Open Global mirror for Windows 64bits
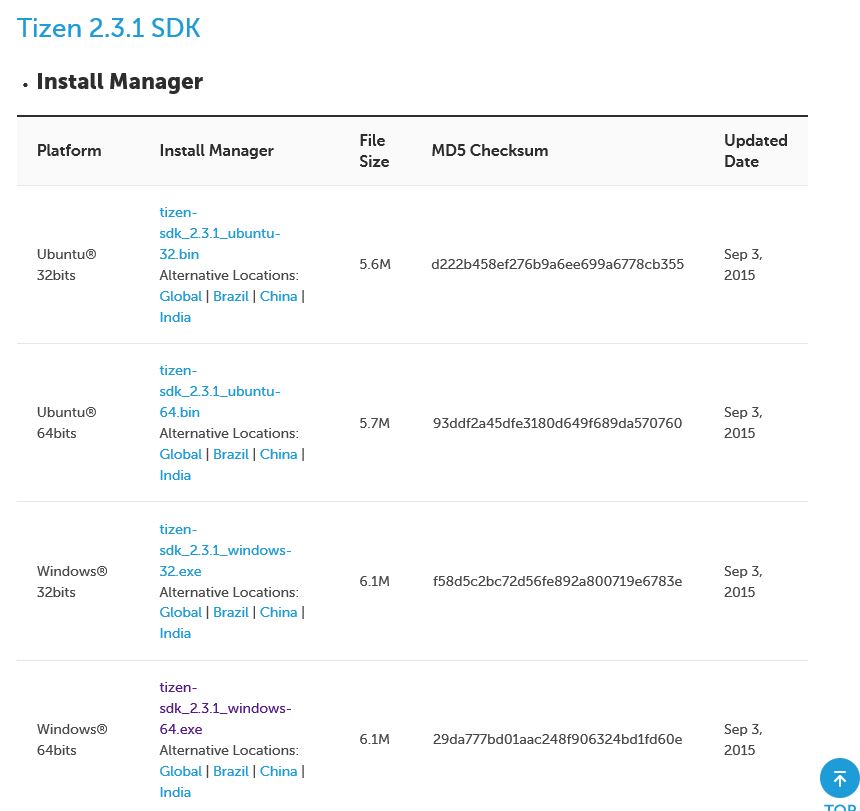Image resolution: width=860 pixels, height=811 pixels. [x=180, y=771]
